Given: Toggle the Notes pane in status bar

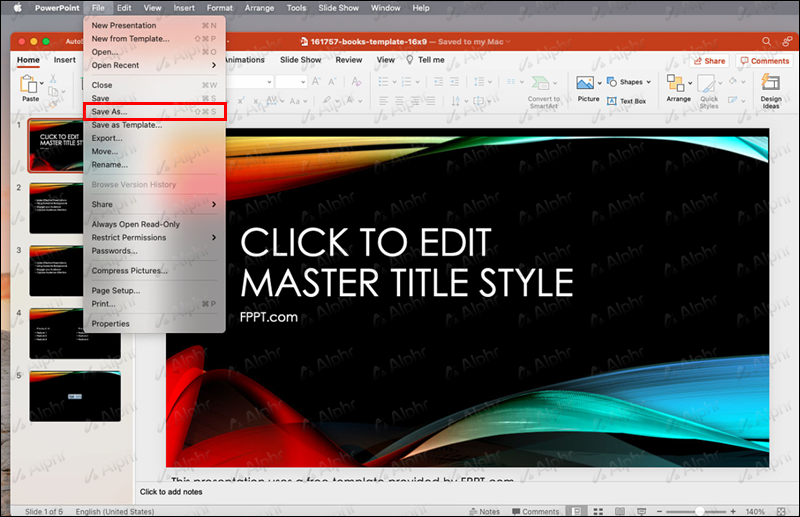Looking at the screenshot, I should (x=483, y=511).
